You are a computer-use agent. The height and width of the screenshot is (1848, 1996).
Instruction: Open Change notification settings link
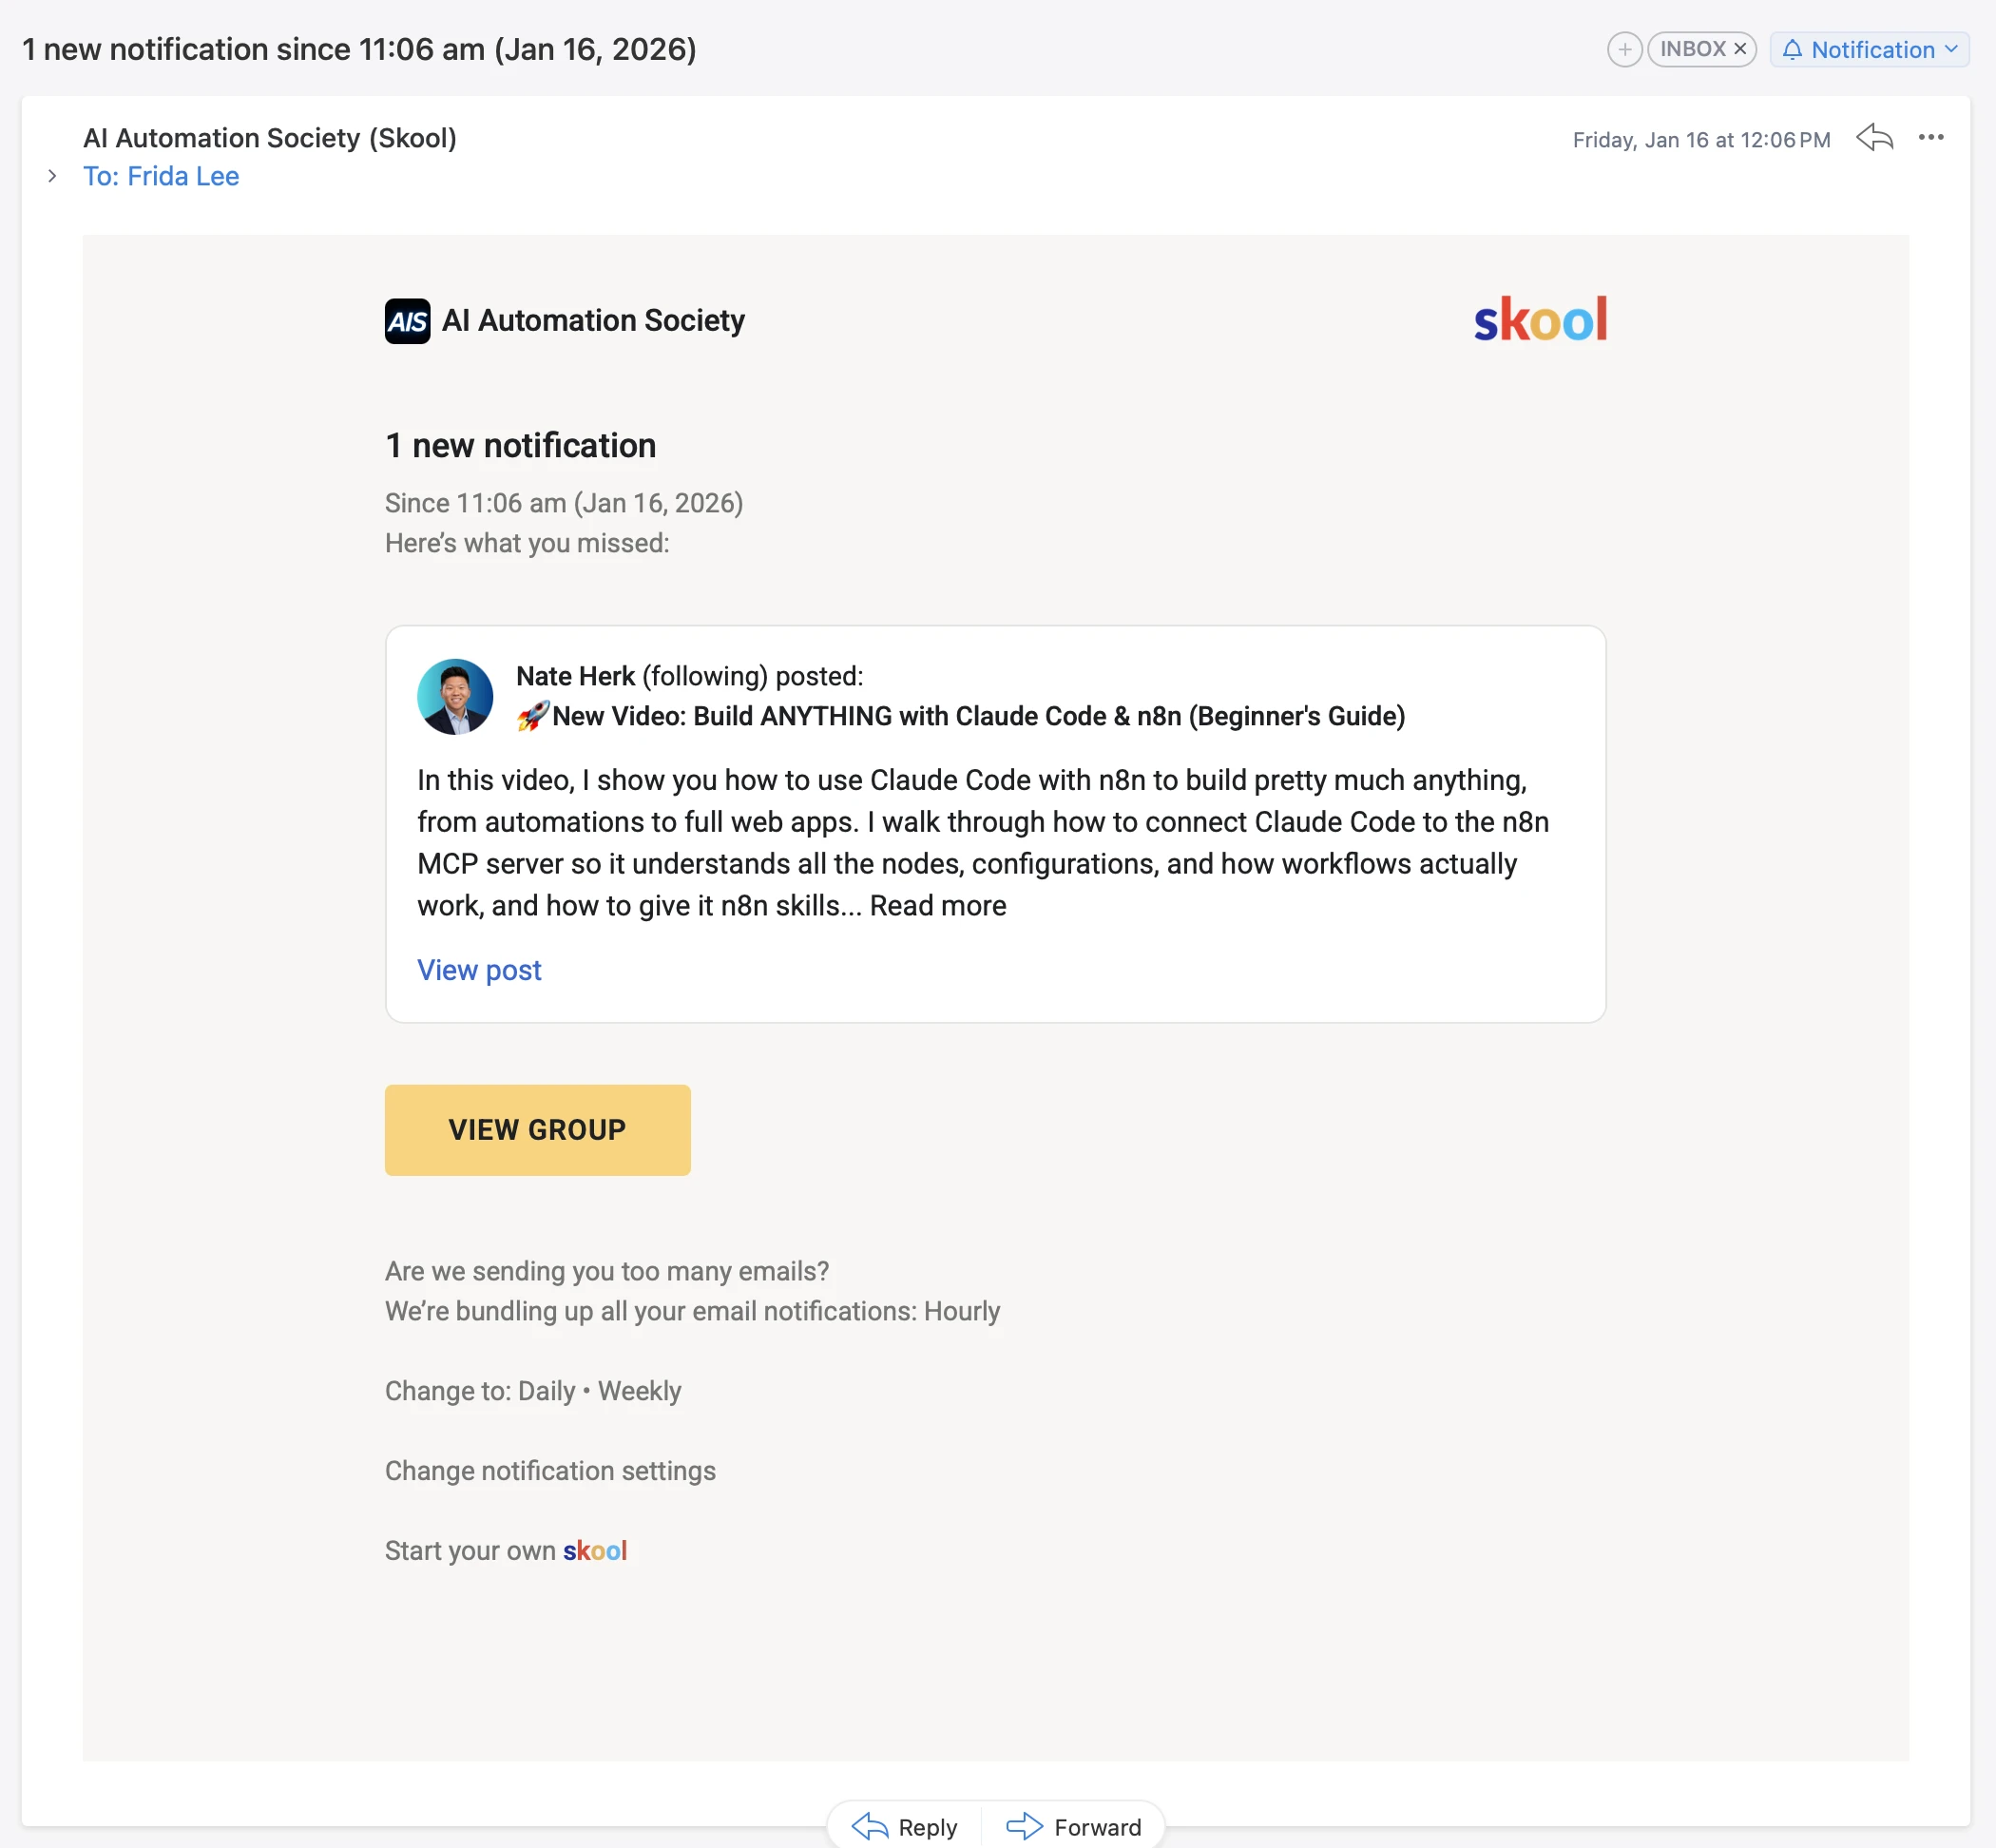point(550,1471)
